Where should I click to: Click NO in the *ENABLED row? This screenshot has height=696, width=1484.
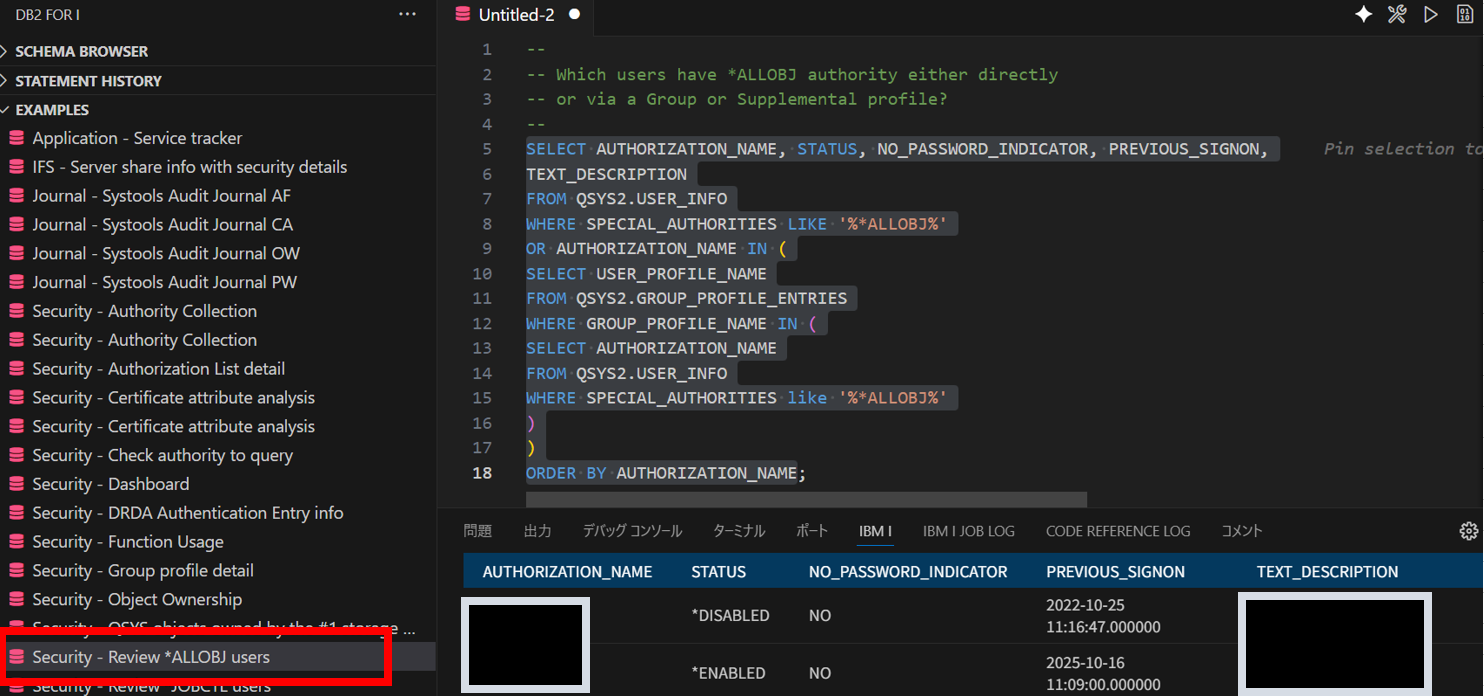pos(820,673)
